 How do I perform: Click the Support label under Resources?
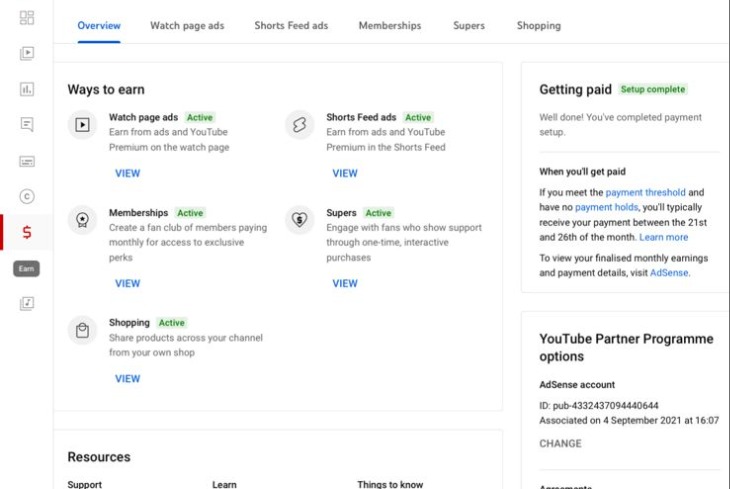click(x=84, y=484)
